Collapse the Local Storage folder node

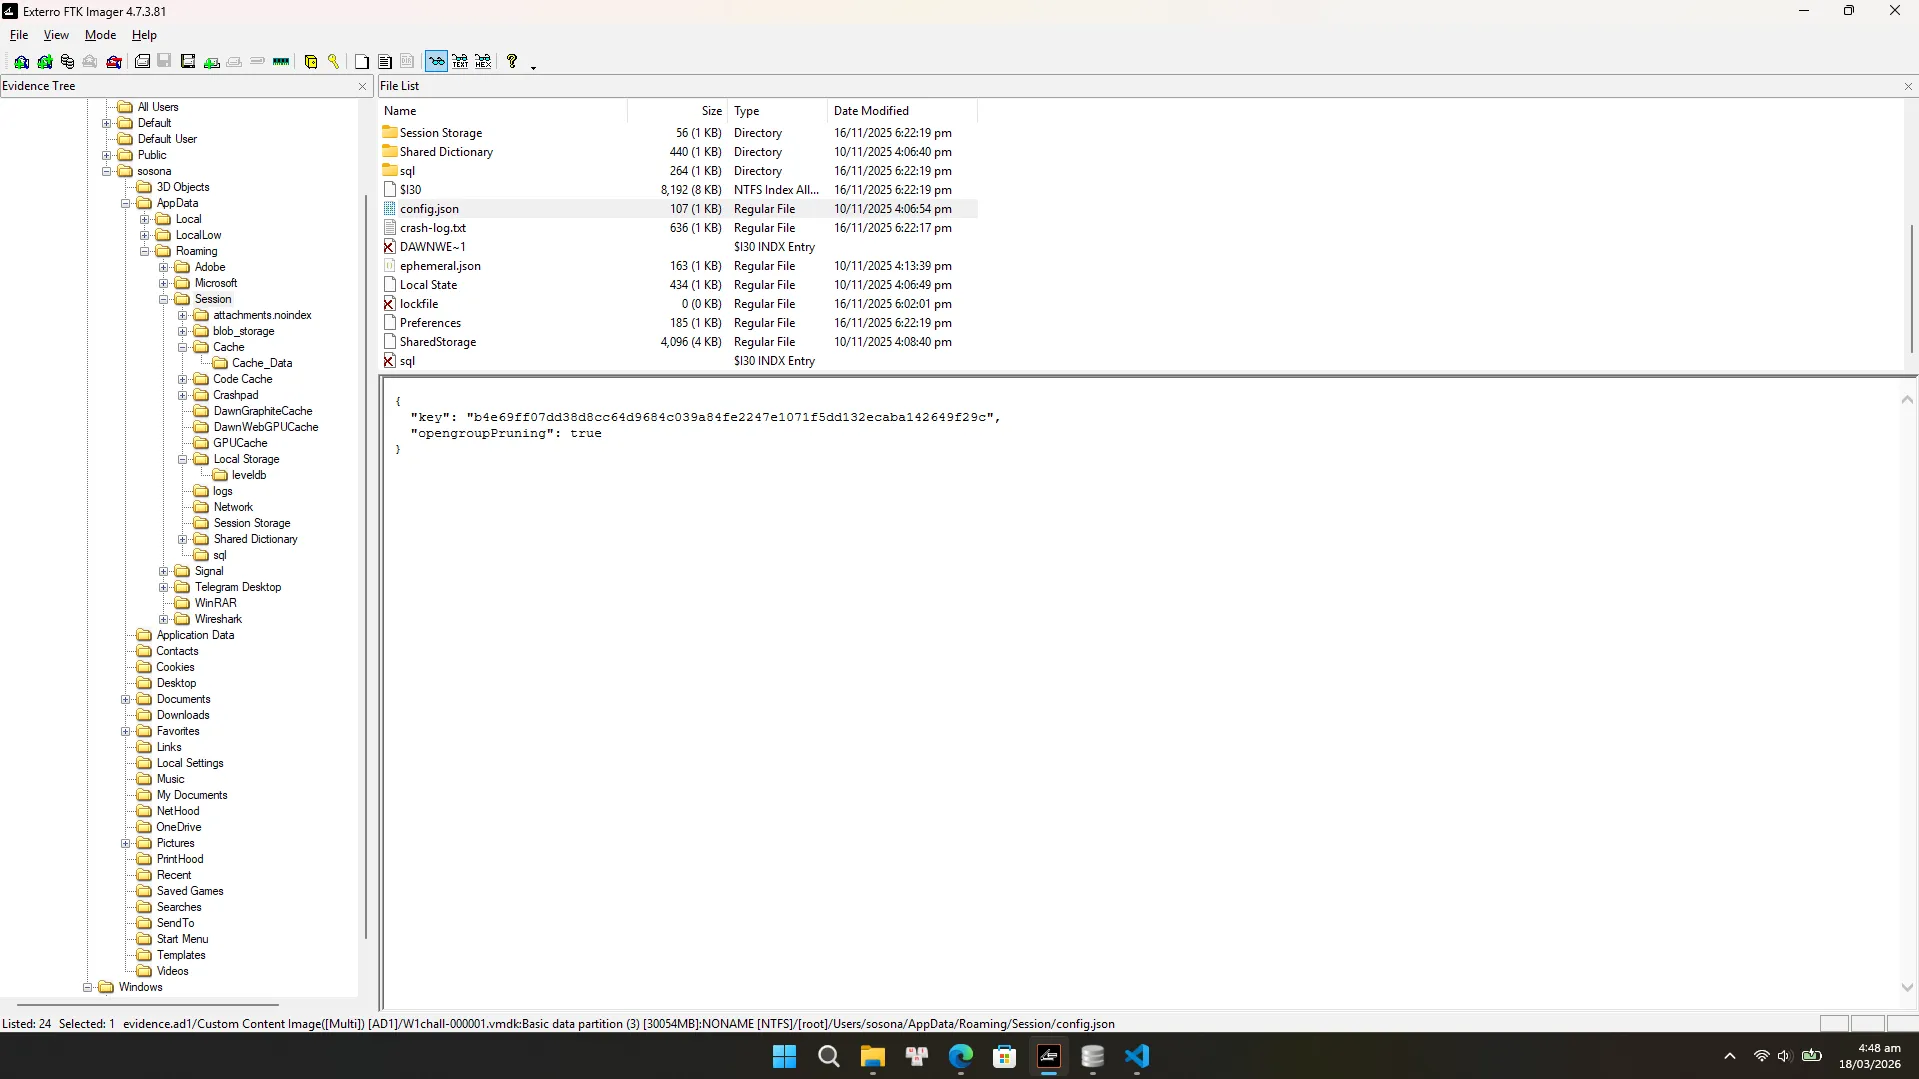183,459
